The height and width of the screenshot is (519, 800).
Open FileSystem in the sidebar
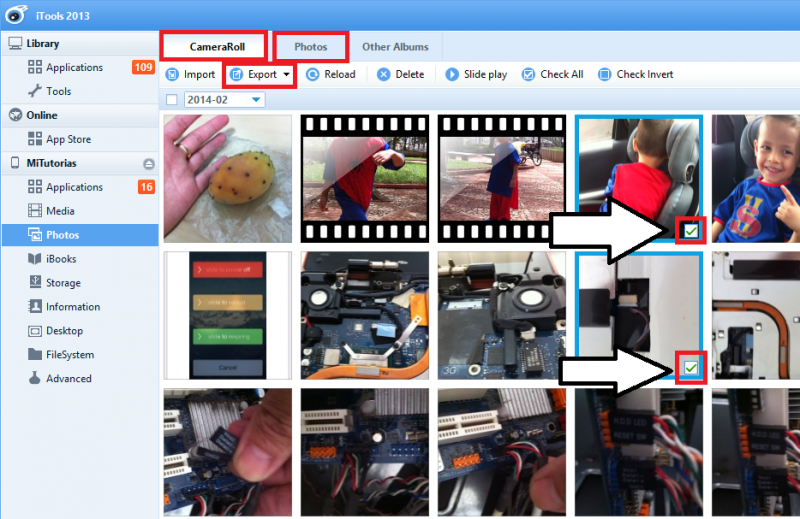coord(69,355)
